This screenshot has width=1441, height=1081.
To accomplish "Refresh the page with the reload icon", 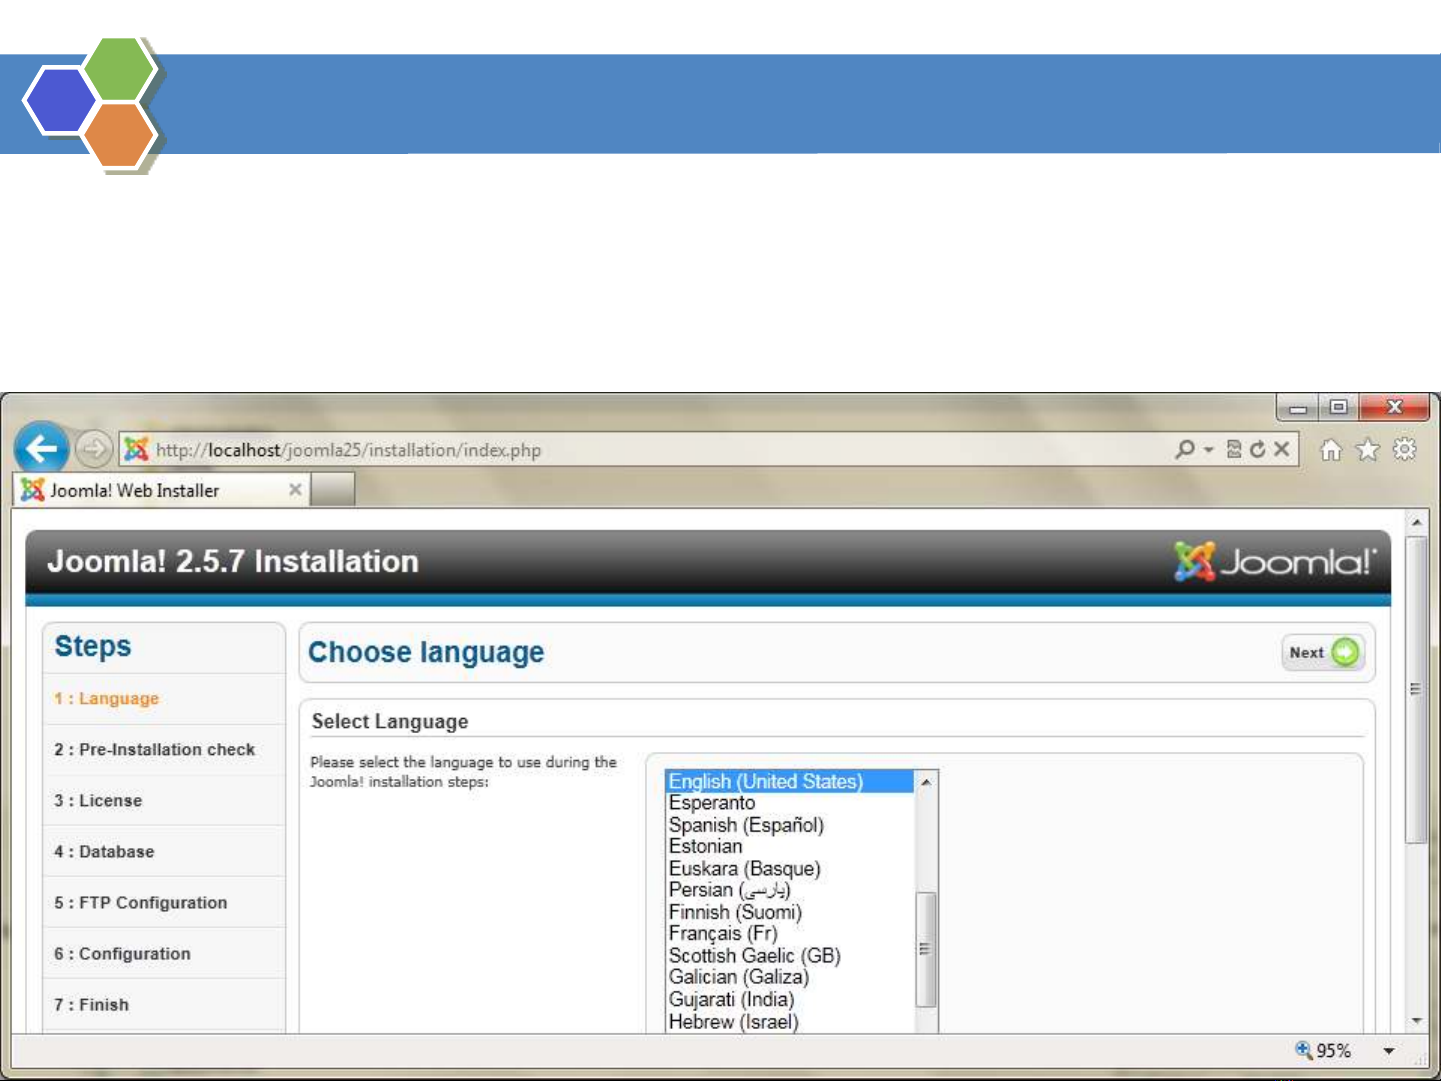I will tap(1257, 450).
